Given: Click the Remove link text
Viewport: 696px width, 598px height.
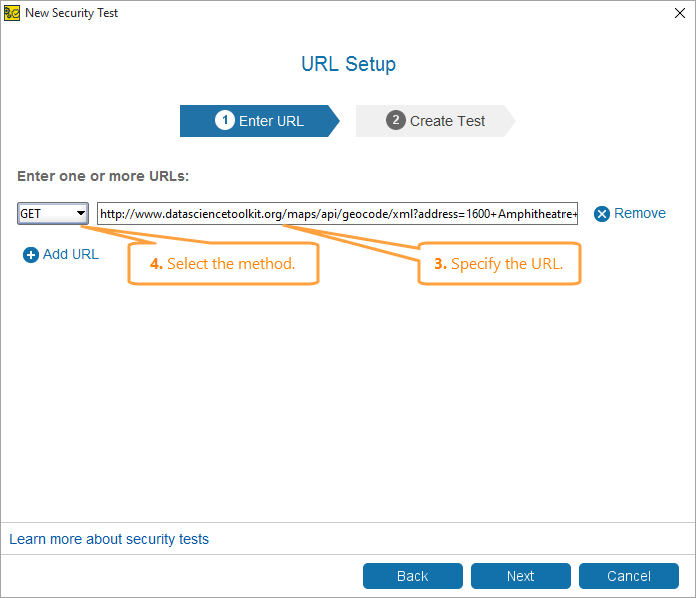Looking at the screenshot, I should [640, 213].
